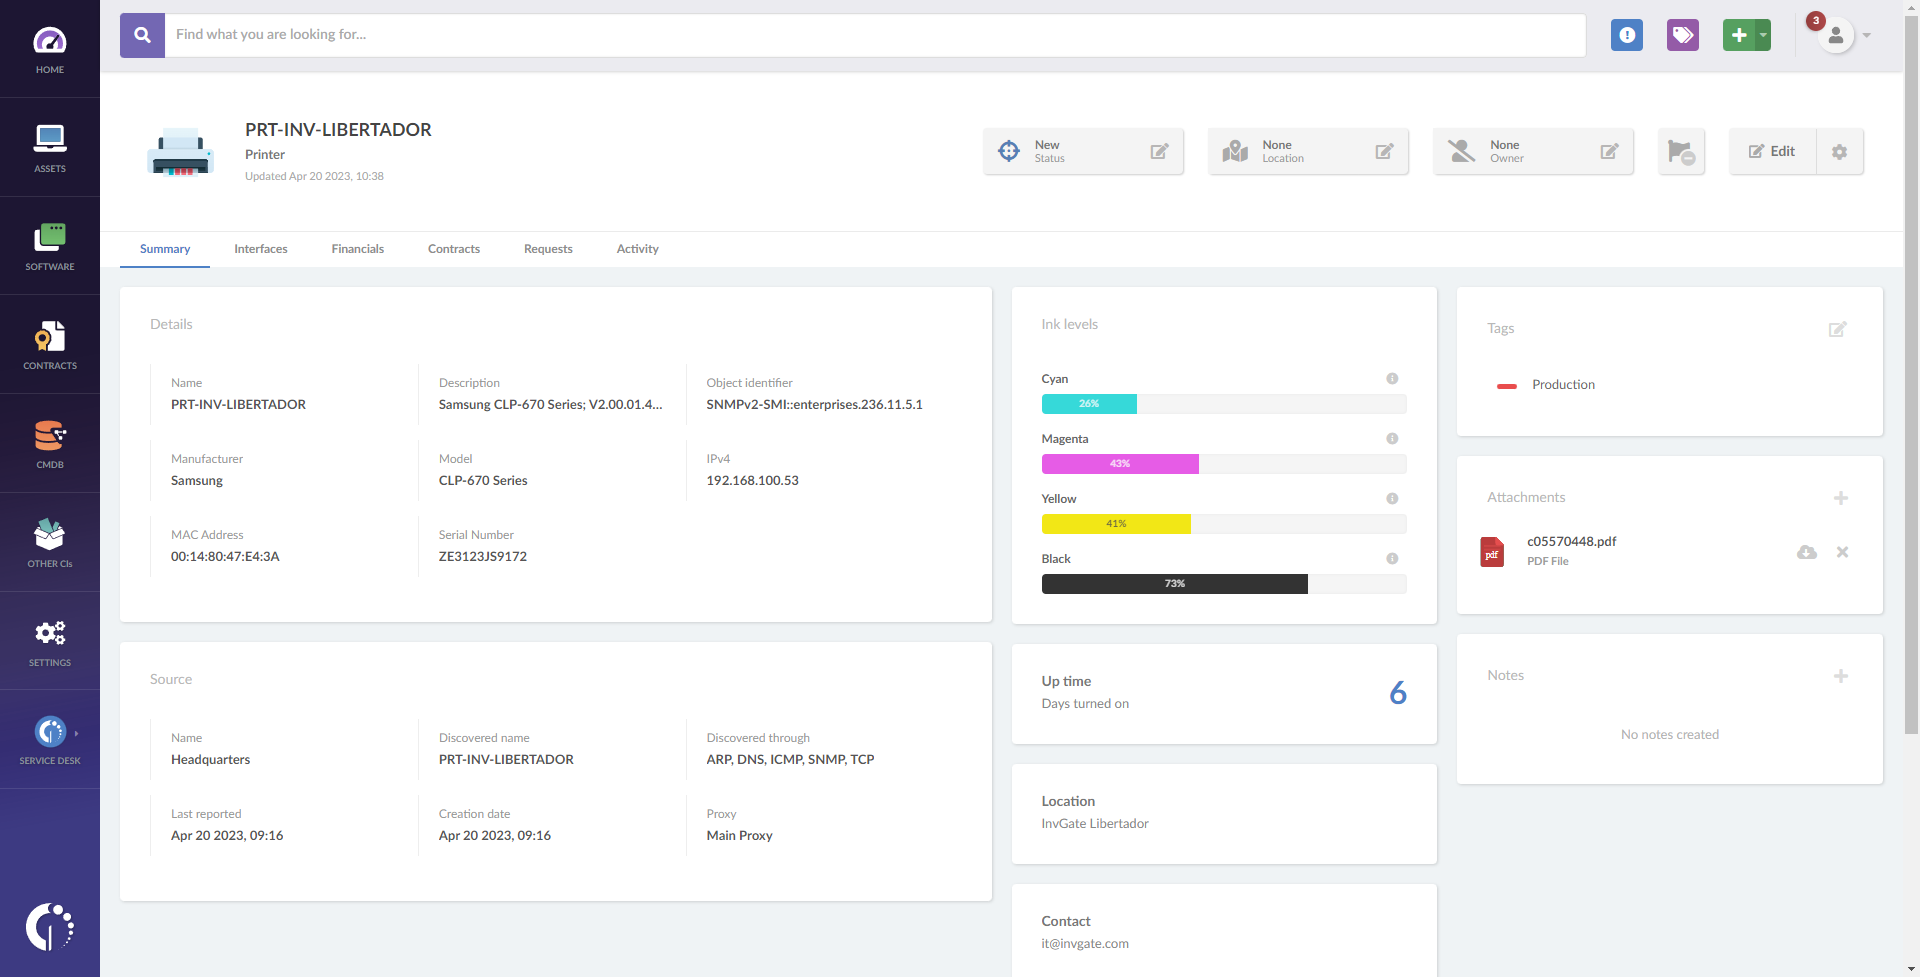Open the Financials tab
This screenshot has width=1920, height=977.
point(357,249)
